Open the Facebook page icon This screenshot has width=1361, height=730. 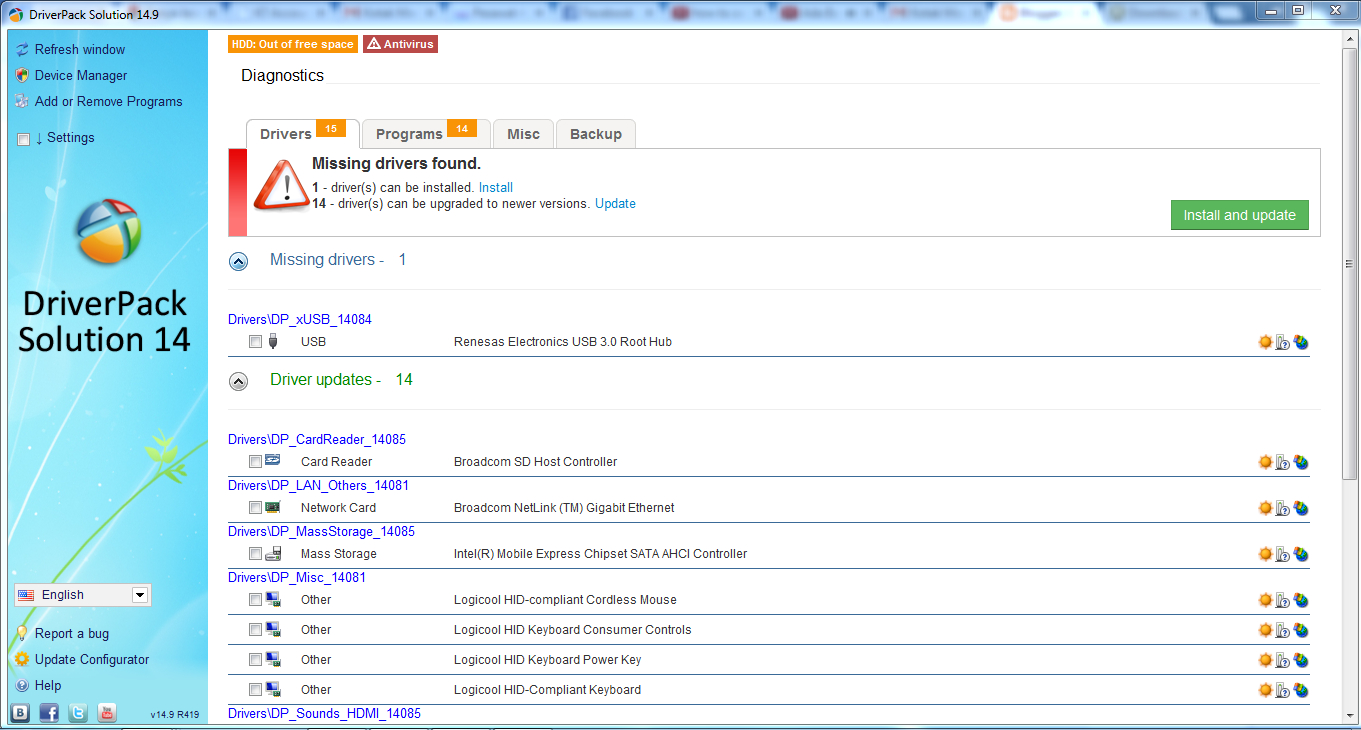pyautogui.click(x=49, y=713)
